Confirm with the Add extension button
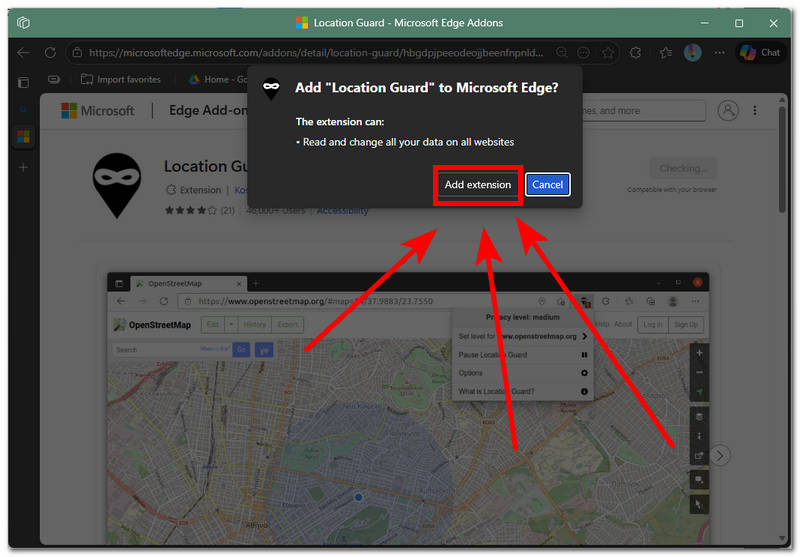 click(478, 185)
